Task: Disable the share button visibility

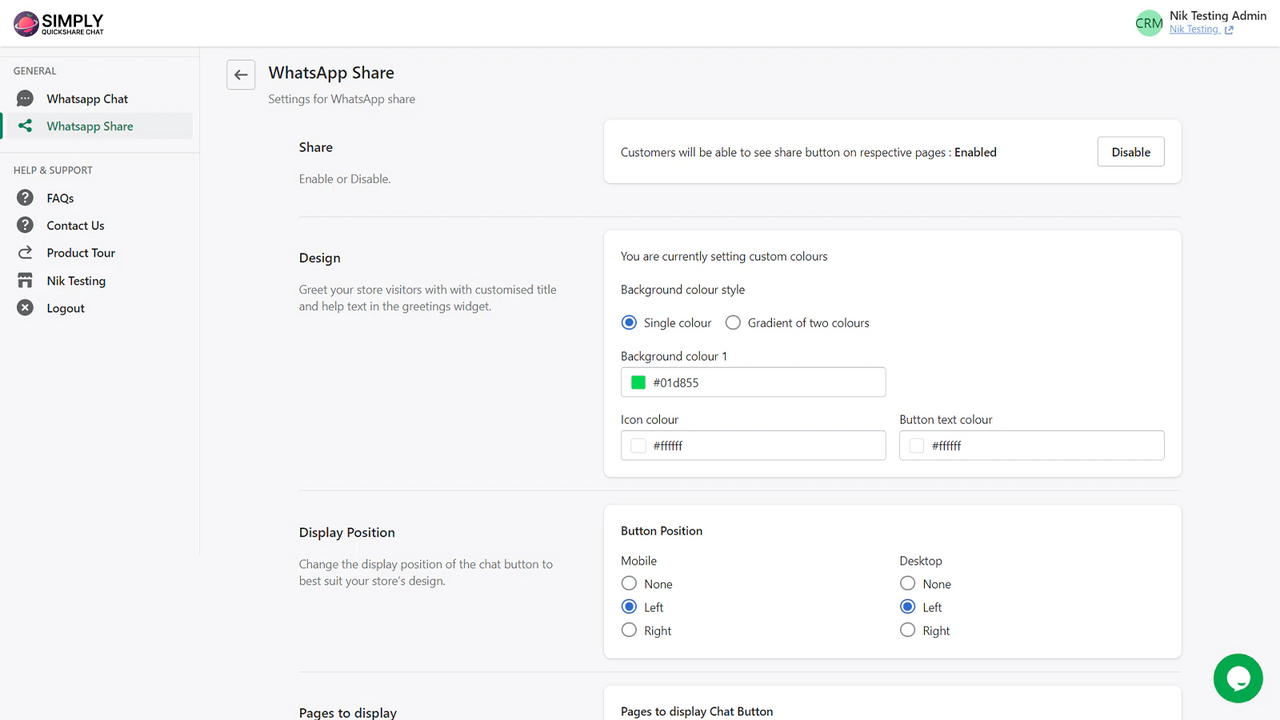Action: 1130,151
